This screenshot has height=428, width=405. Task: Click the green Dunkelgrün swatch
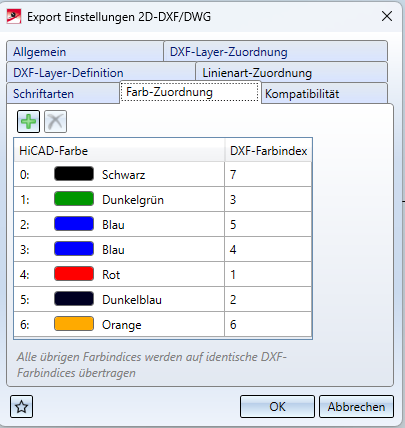coord(74,199)
